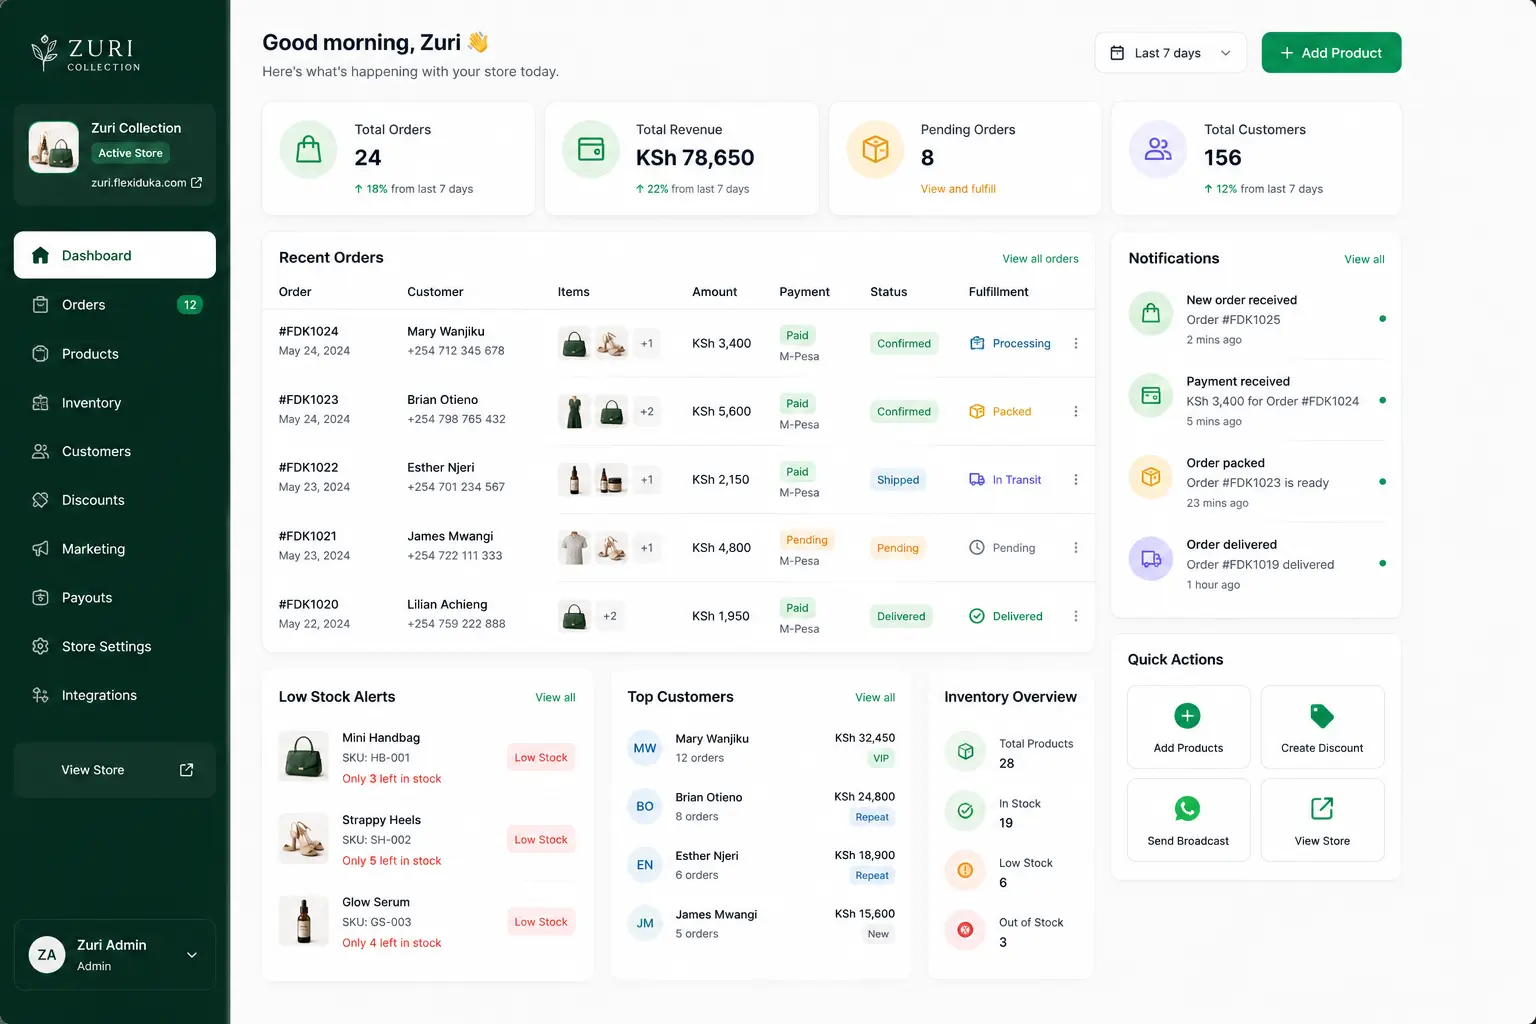The height and width of the screenshot is (1024, 1536).
Task: Click order number #FDK1021
Action: click(x=308, y=536)
